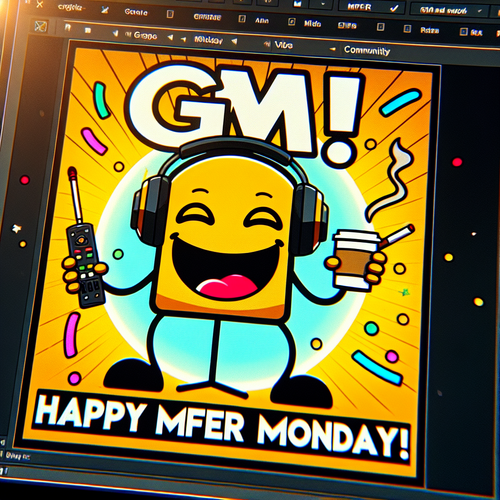Click the brush icon left of the Gcaate menu

(x=105, y=10)
